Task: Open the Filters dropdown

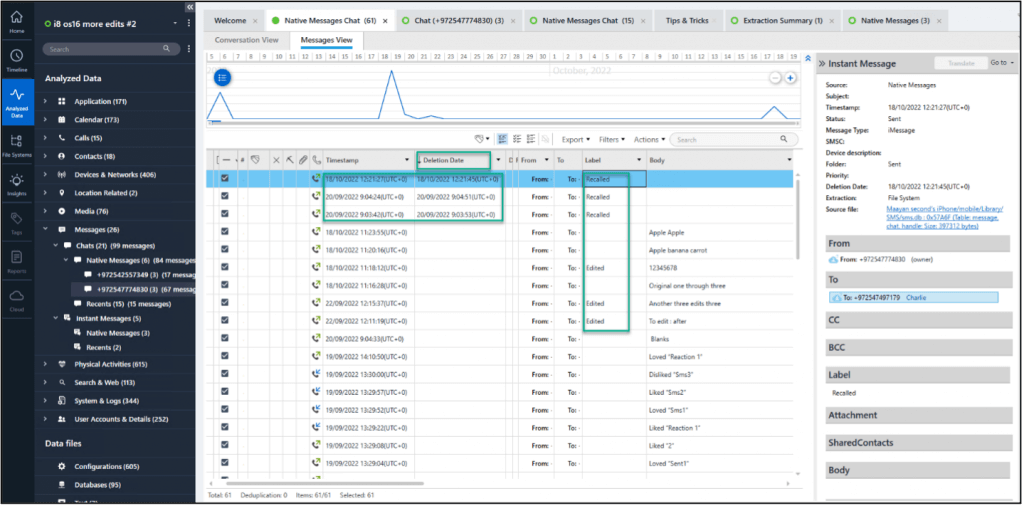Action: pos(611,140)
